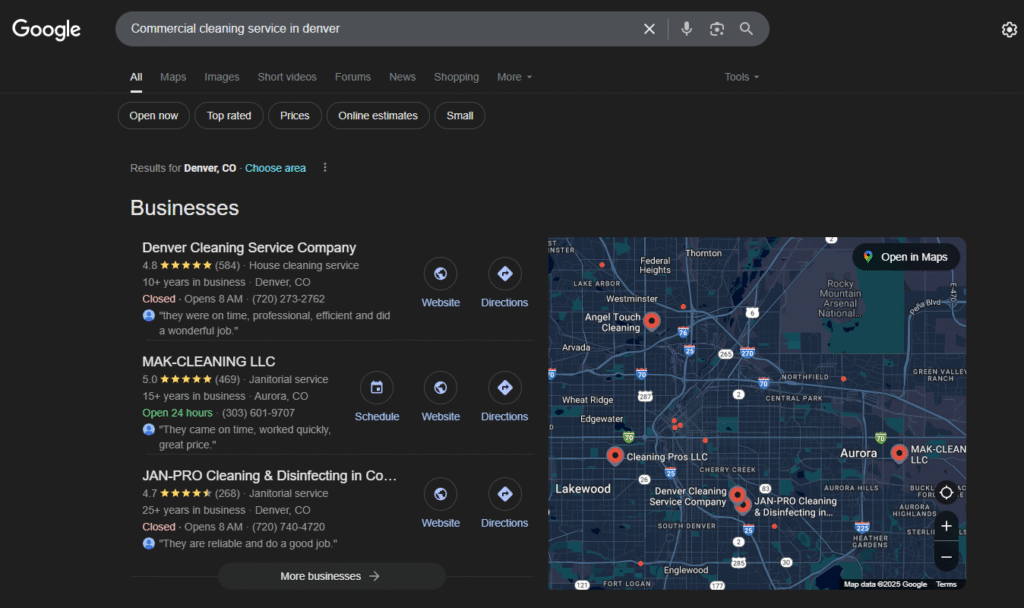Zoom in on the map

pos(946,526)
